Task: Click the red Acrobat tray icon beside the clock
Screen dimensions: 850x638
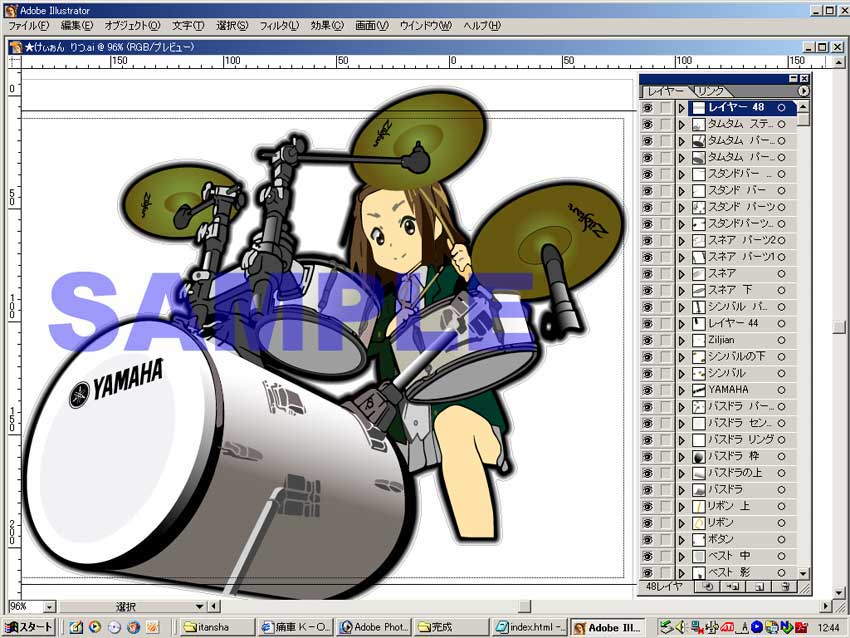Action: [802, 628]
